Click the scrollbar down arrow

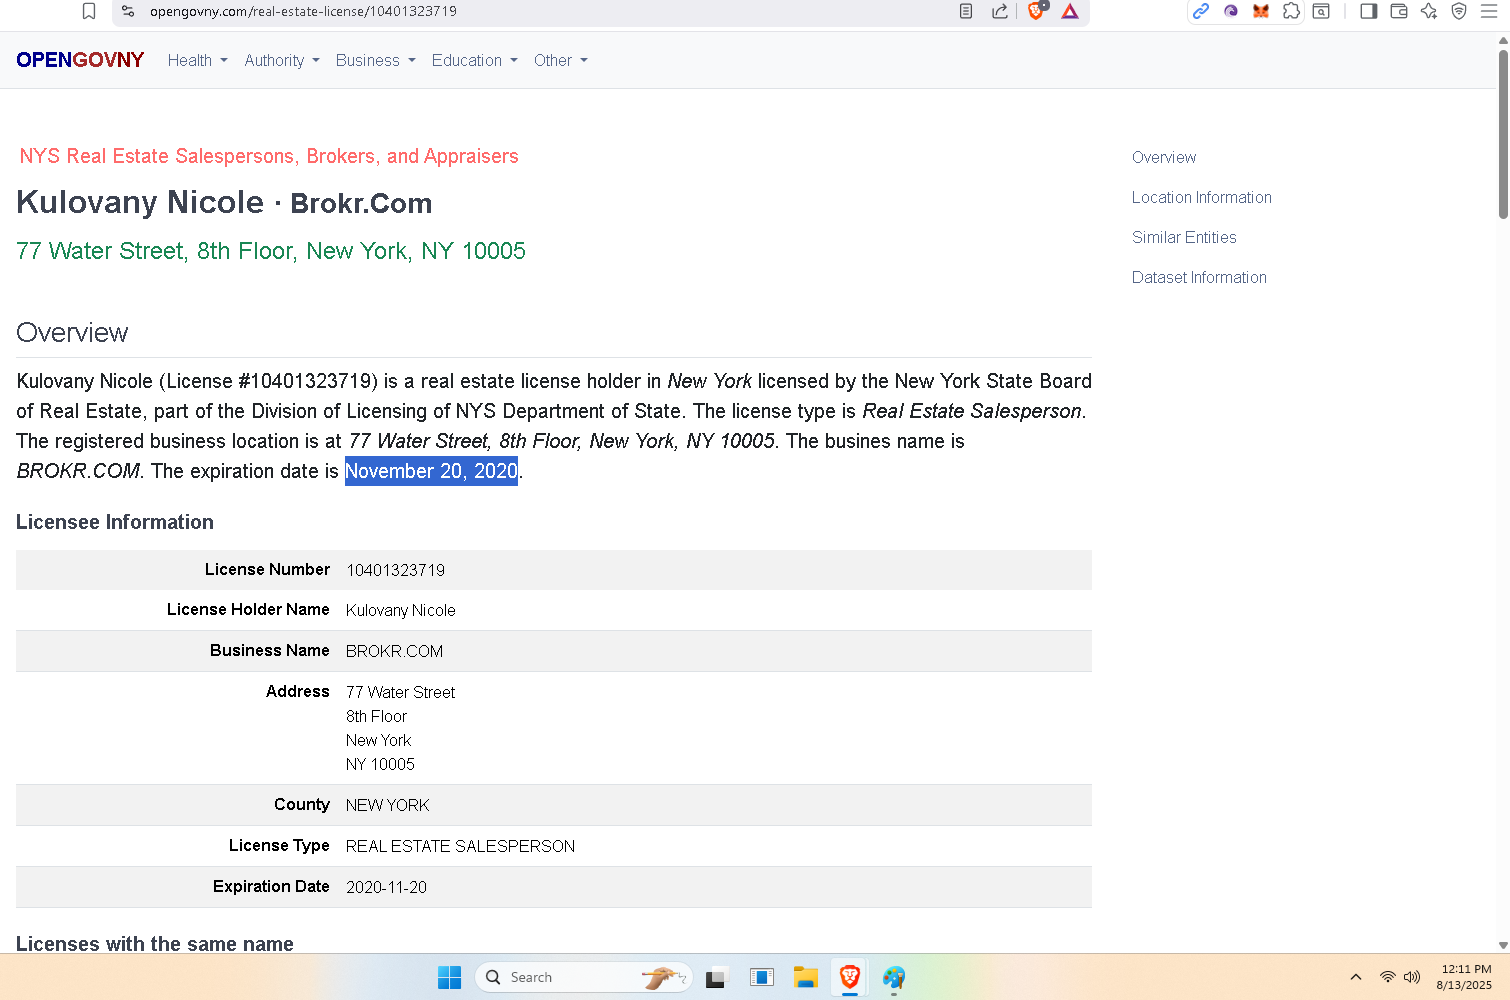[1503, 945]
